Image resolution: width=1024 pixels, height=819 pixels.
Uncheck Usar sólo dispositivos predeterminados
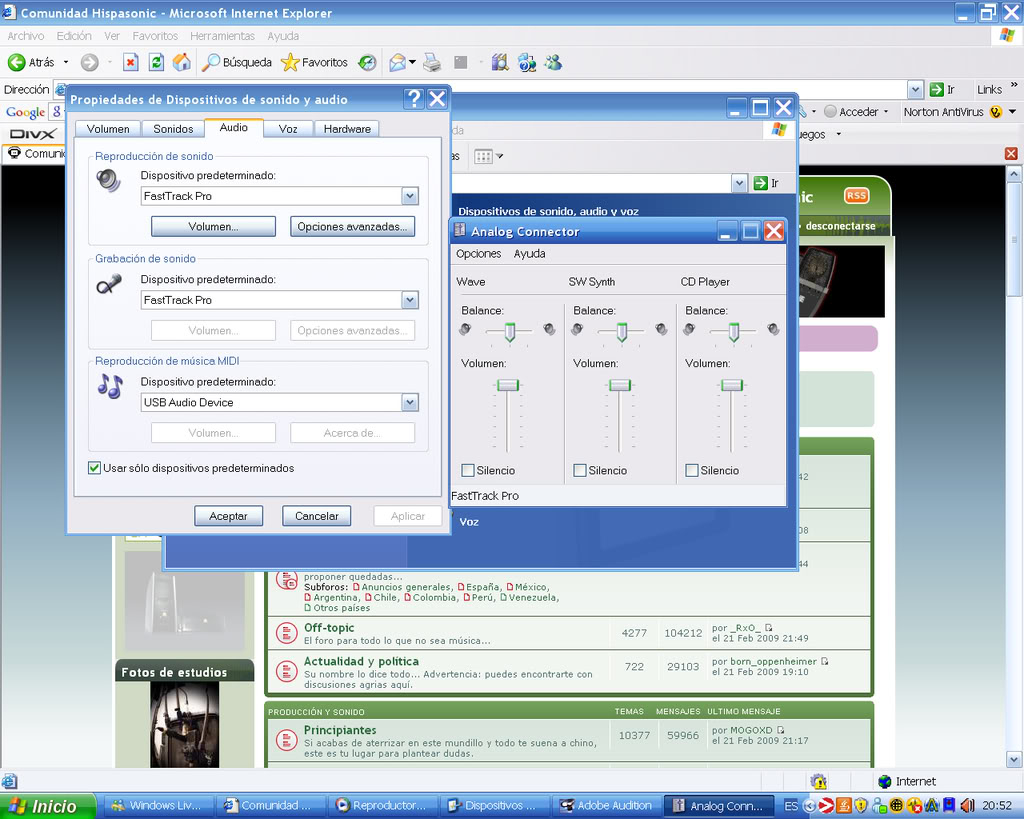pyautogui.click(x=95, y=468)
